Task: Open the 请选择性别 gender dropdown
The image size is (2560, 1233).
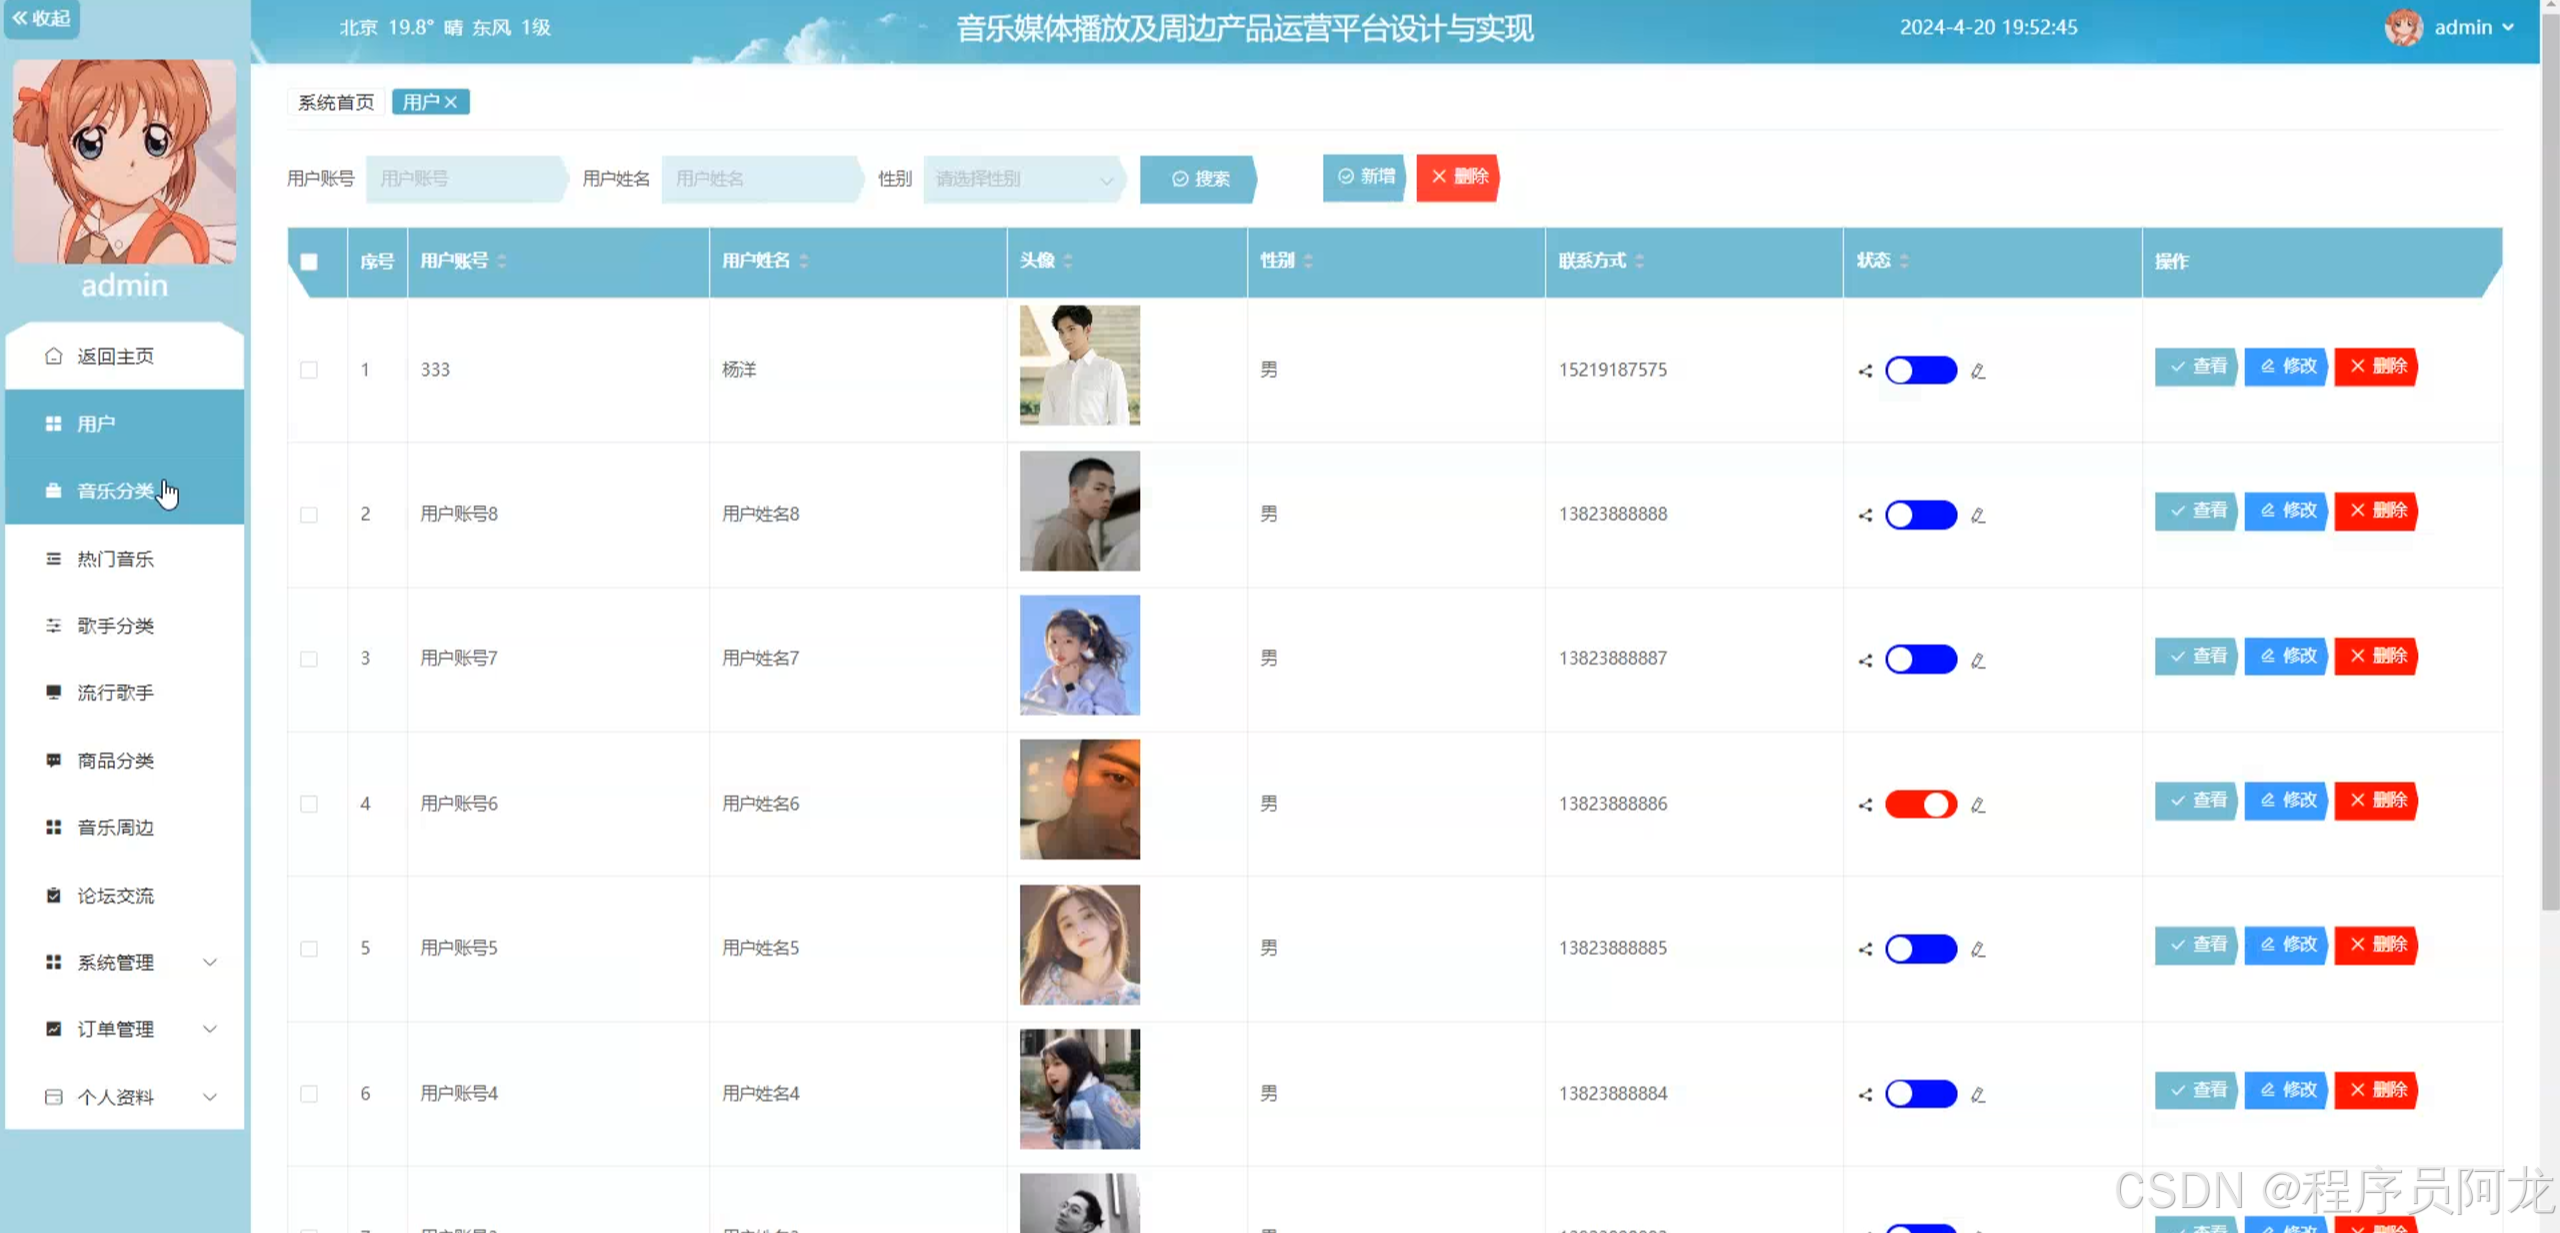Action: [x=1022, y=179]
